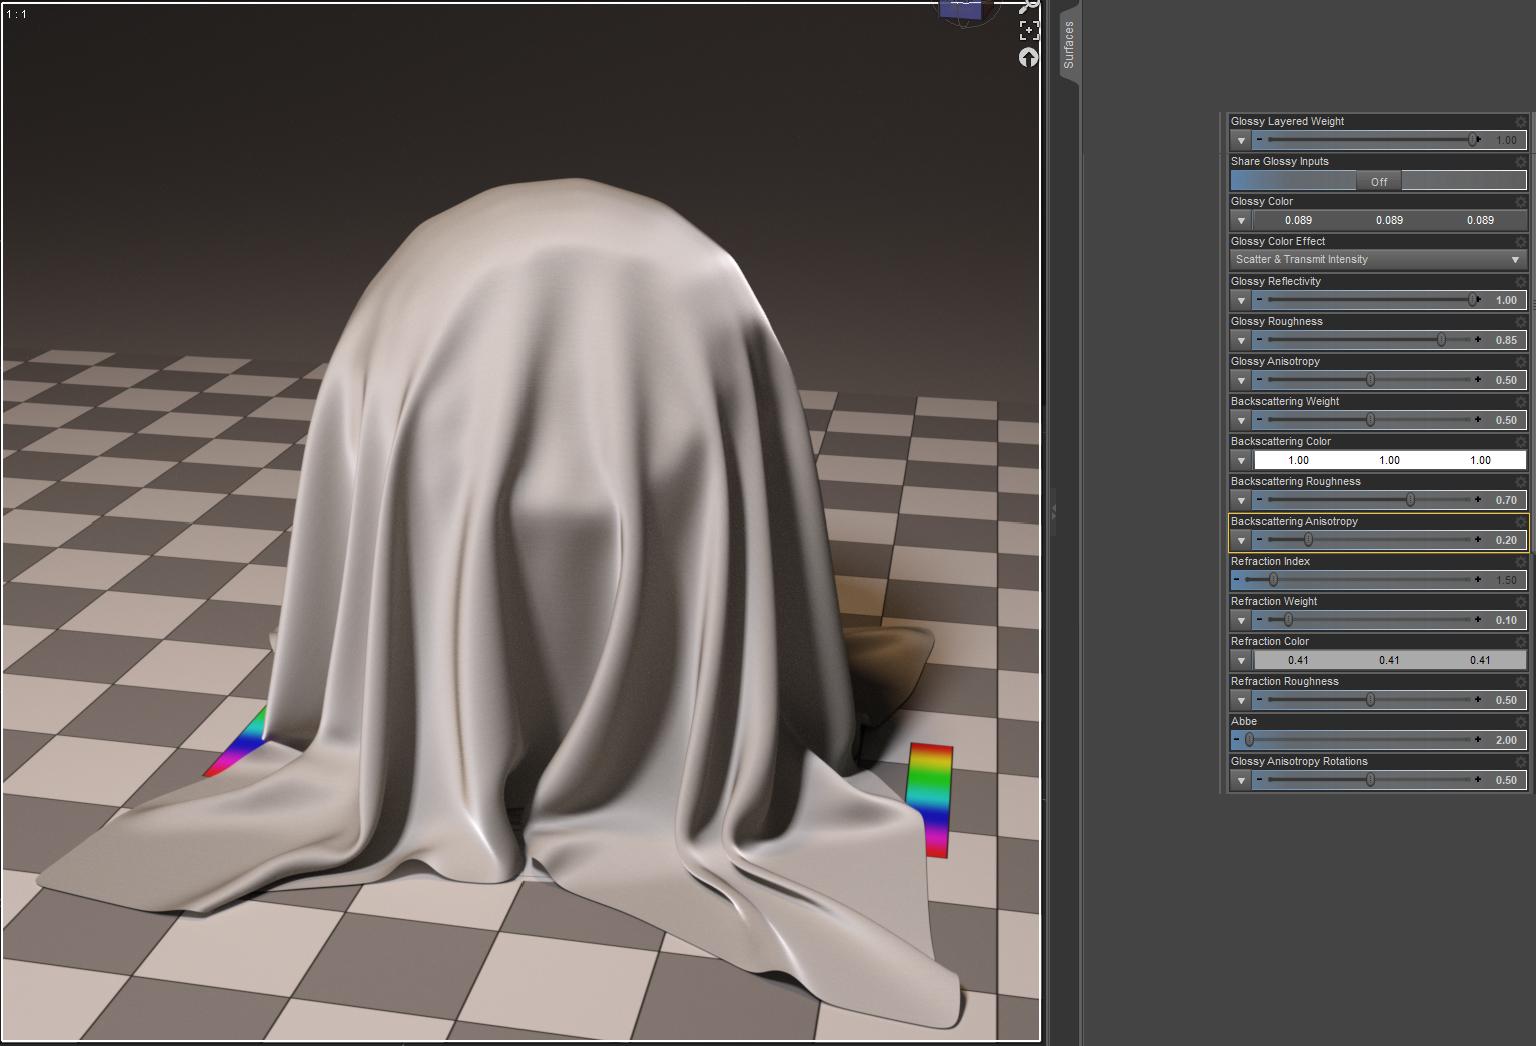This screenshot has width=1536, height=1046.
Task: Expand Glossy Anisotropy Rotations map menu arrow
Action: click(1241, 780)
